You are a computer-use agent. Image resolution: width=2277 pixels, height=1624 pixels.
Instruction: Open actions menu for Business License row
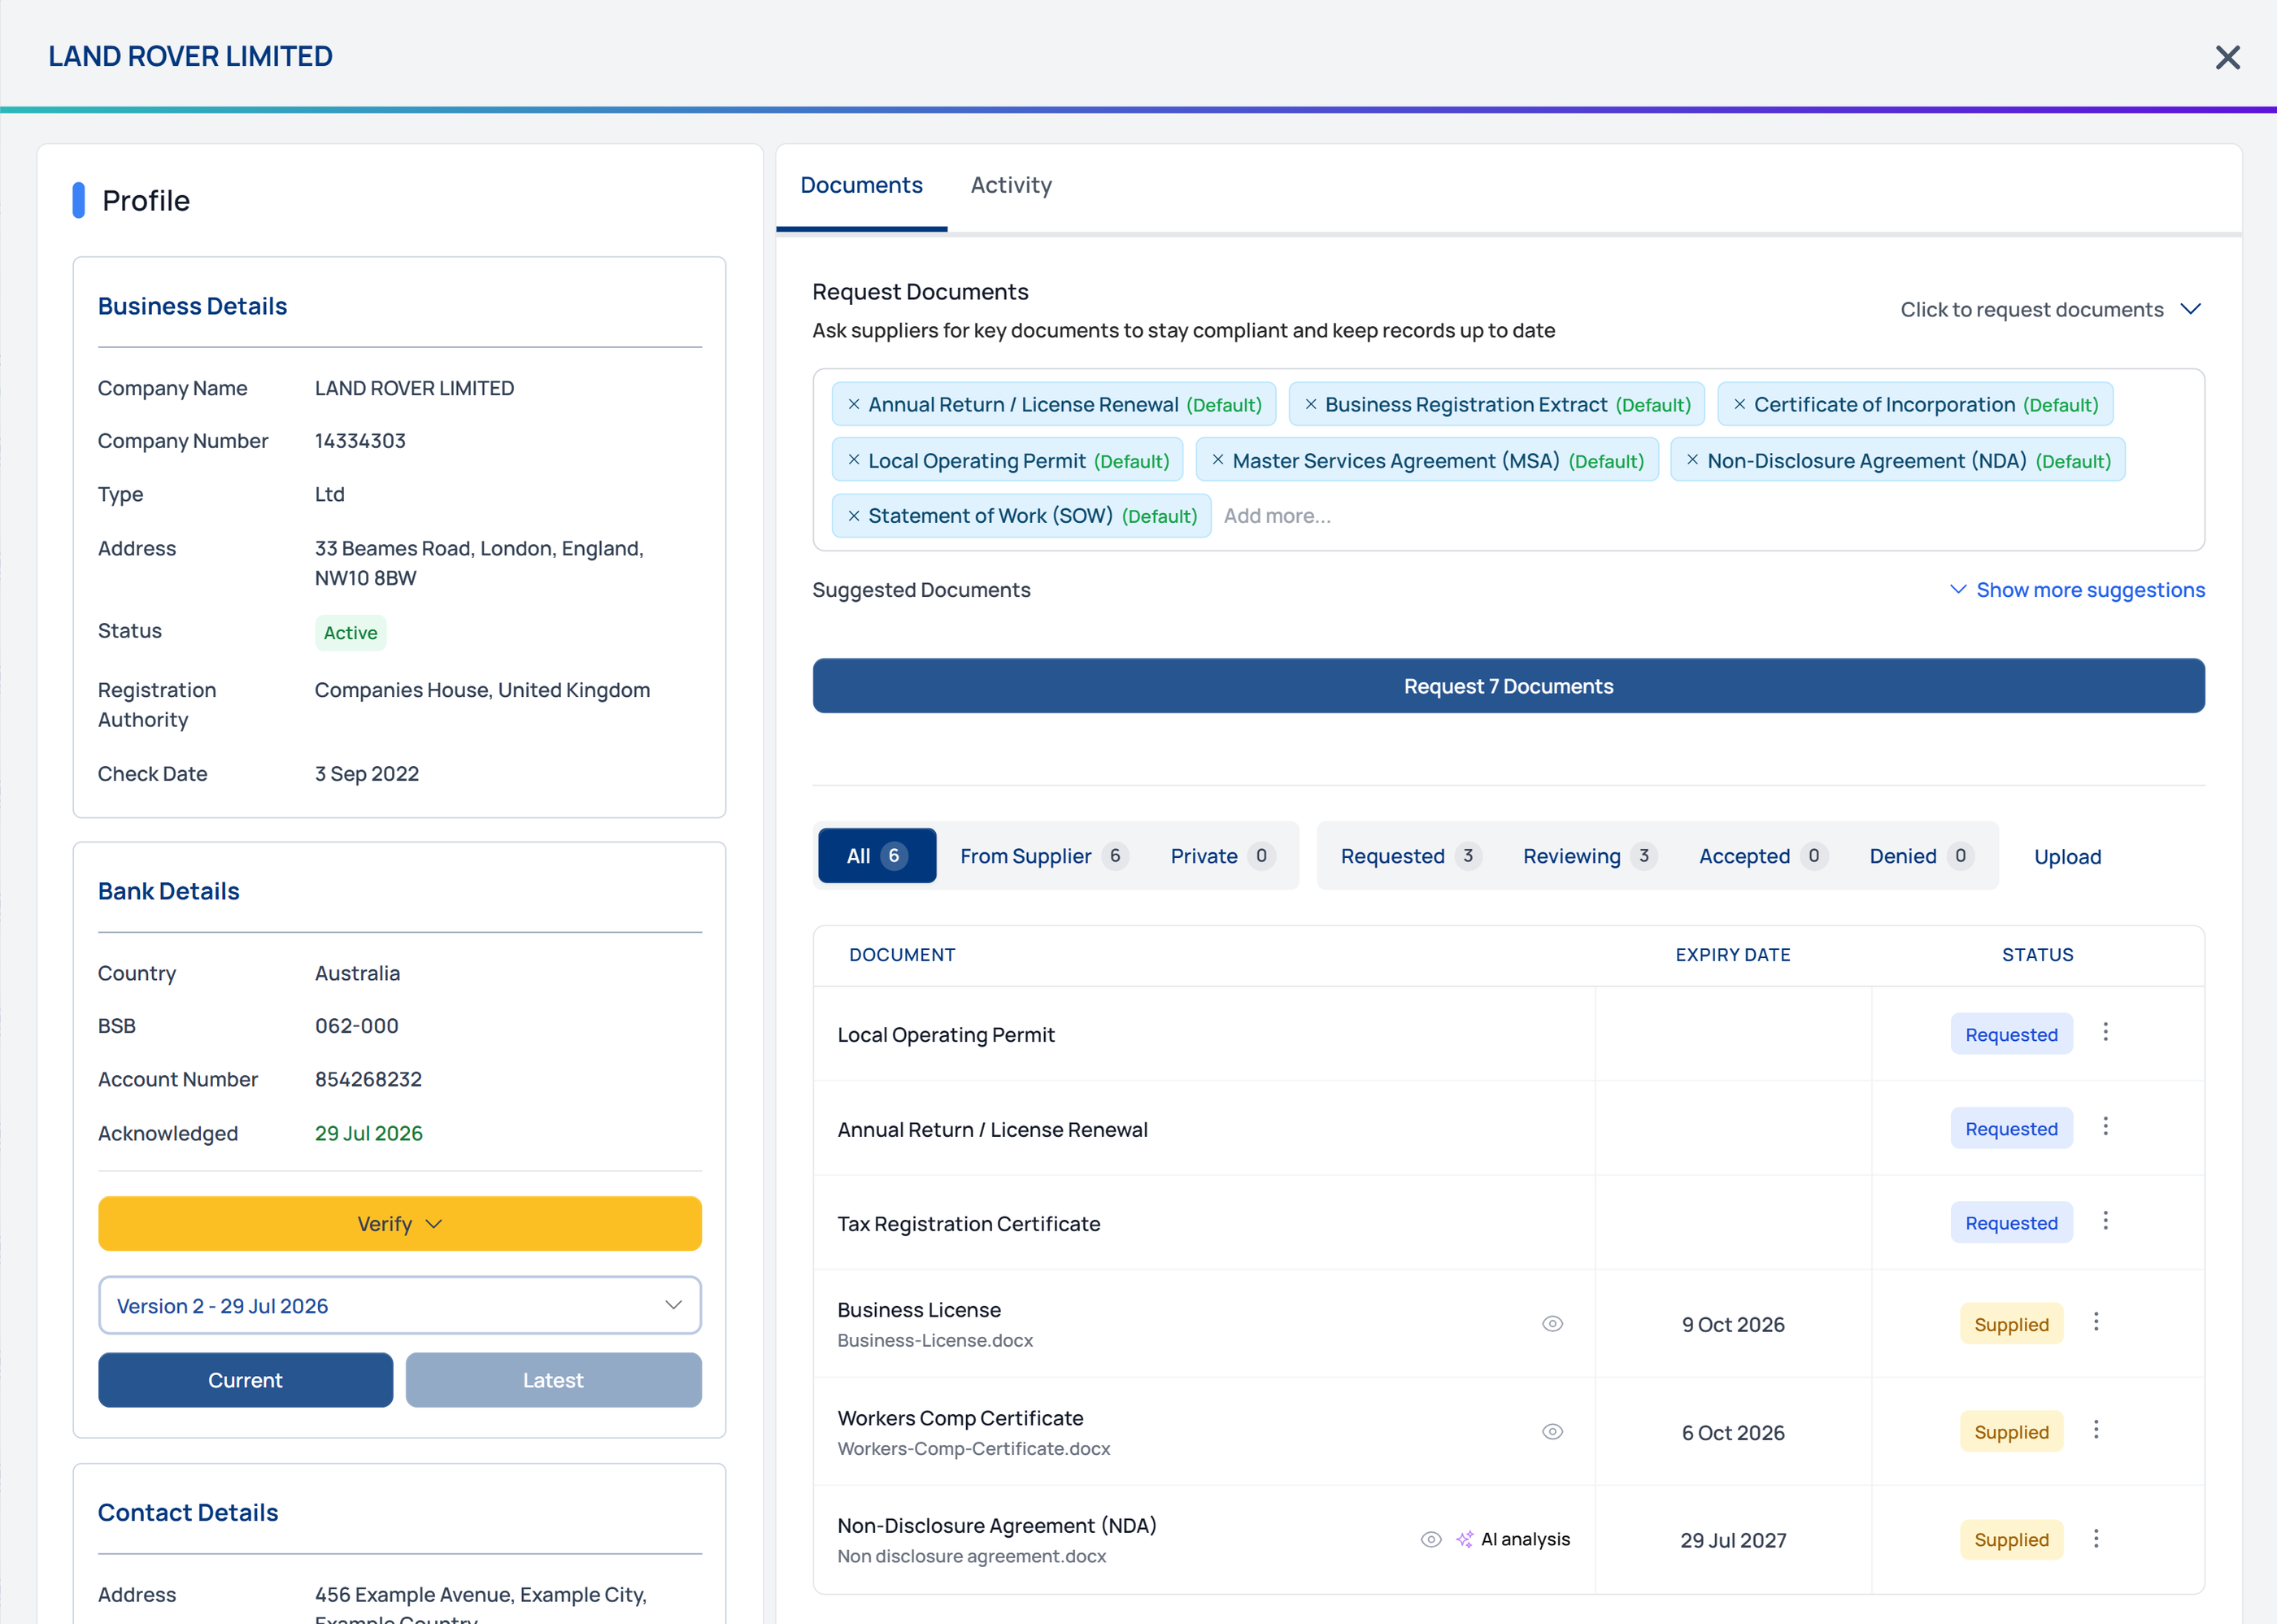[x=2096, y=1322]
